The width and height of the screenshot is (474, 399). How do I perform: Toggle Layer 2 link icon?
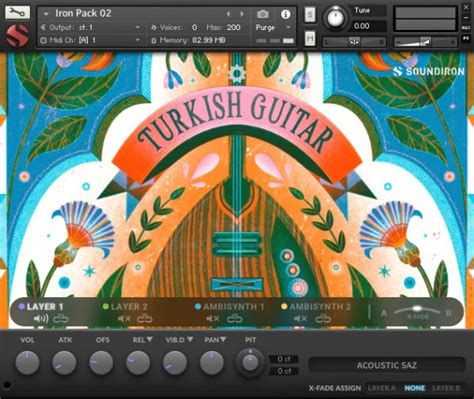(x=145, y=319)
